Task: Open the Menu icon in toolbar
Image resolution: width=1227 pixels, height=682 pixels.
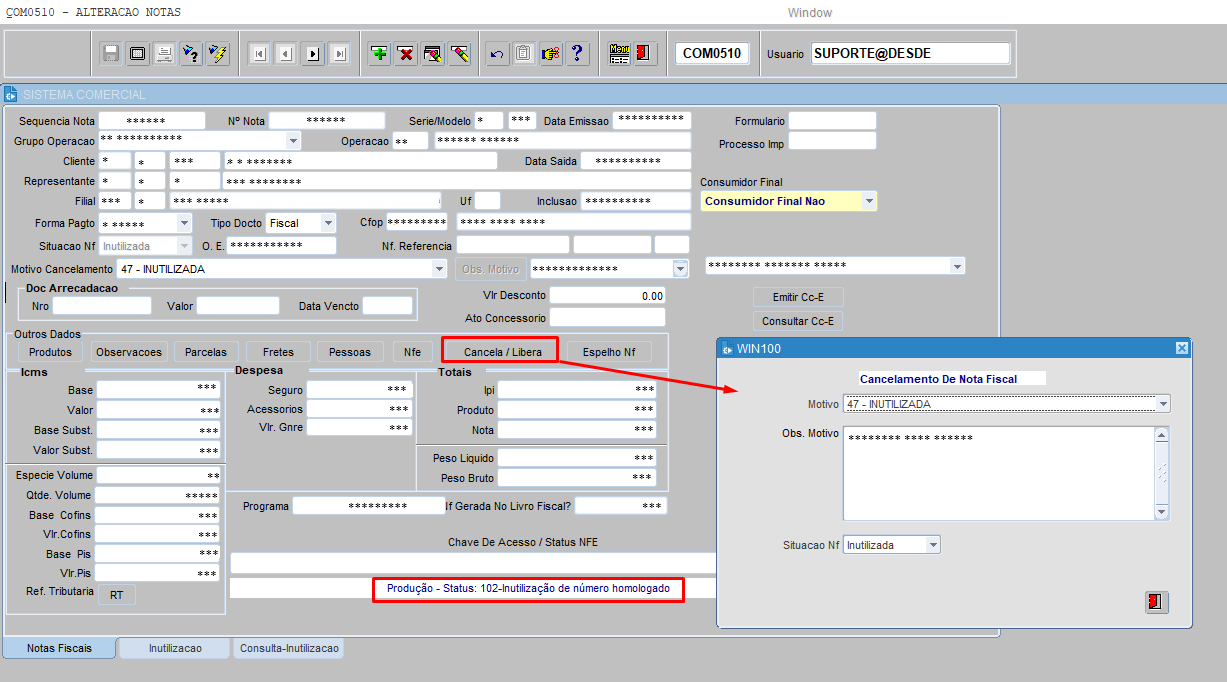Action: point(619,54)
